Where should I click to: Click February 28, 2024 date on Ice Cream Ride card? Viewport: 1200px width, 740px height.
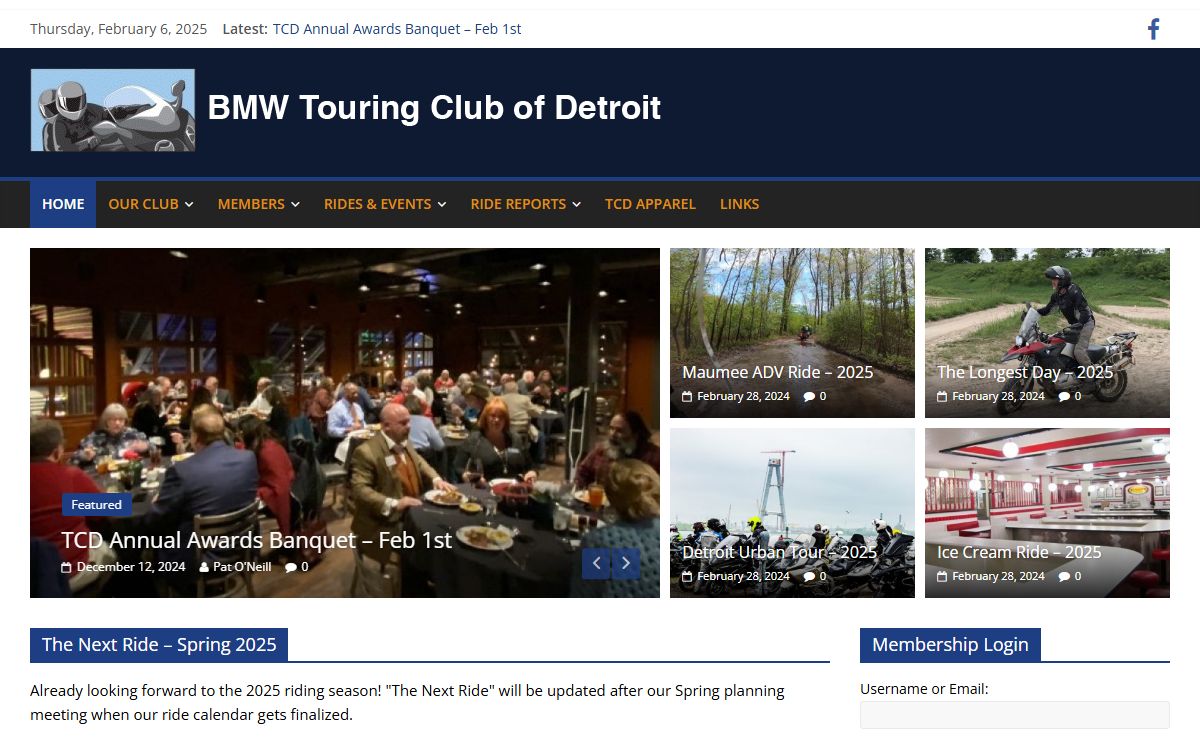tap(999, 577)
